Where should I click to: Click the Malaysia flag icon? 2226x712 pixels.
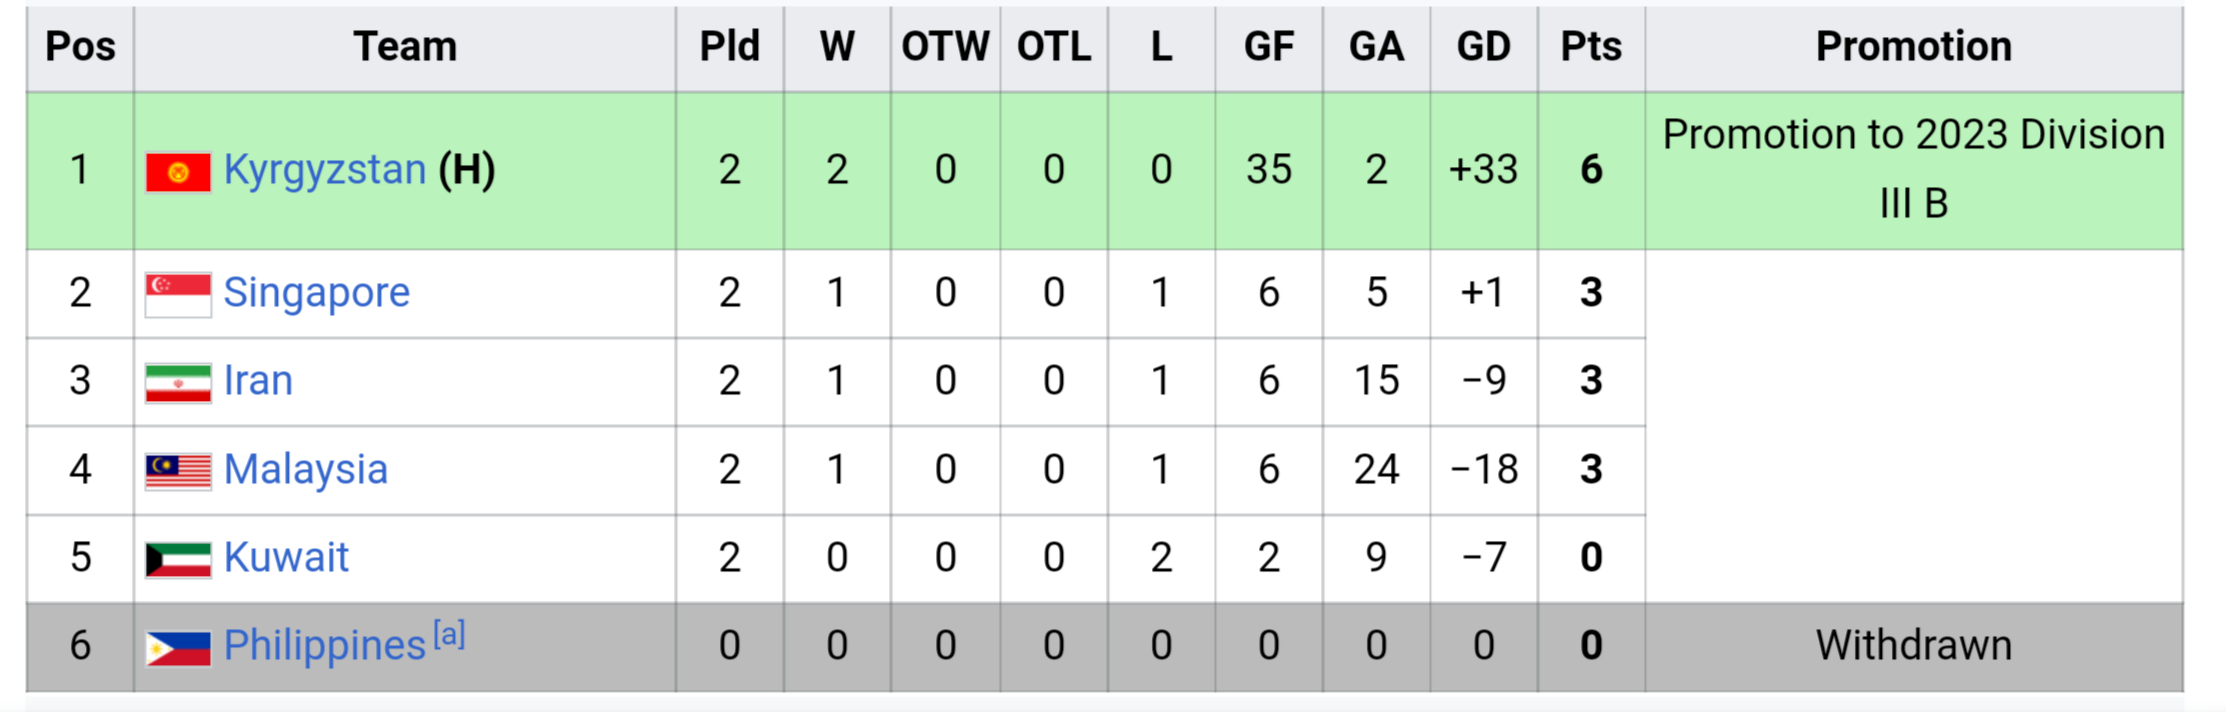(x=178, y=471)
